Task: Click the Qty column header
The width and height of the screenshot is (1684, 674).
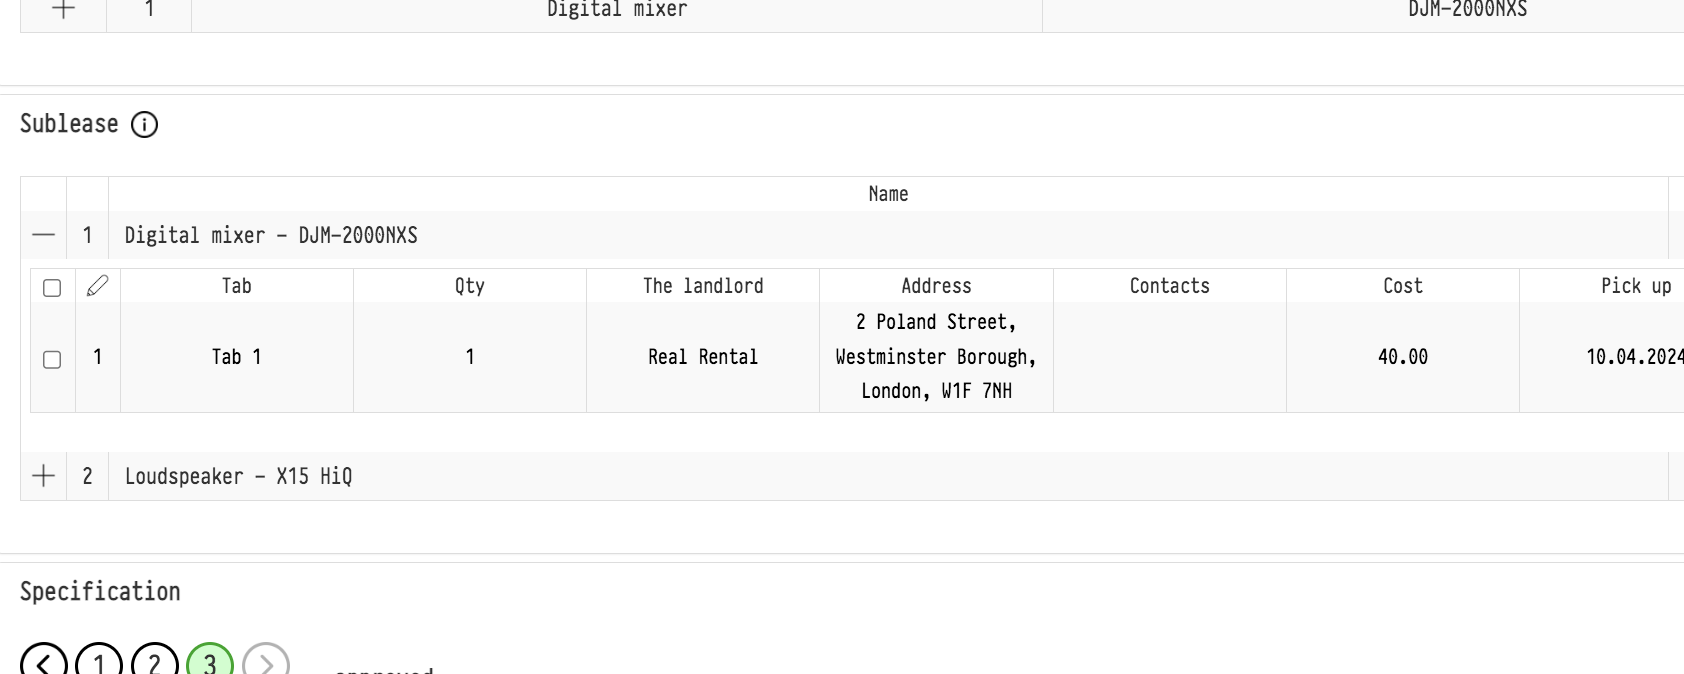Action: [x=469, y=286]
